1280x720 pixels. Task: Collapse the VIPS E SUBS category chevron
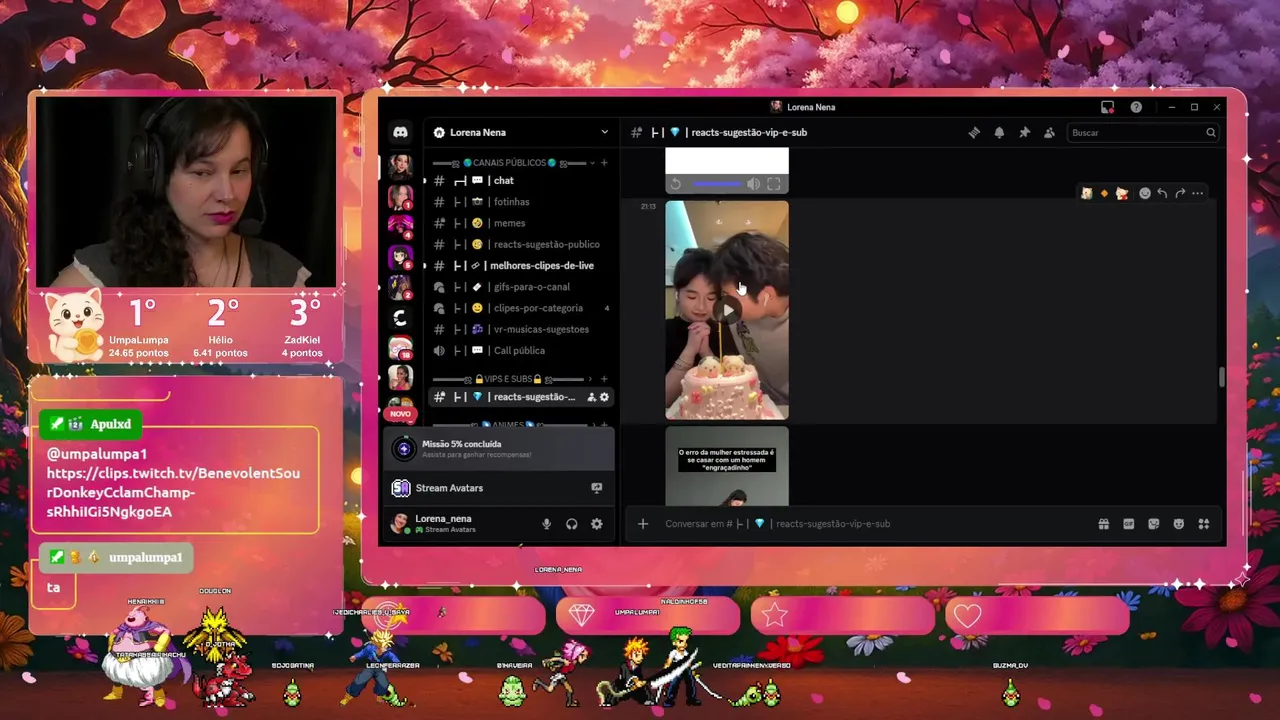click(591, 379)
